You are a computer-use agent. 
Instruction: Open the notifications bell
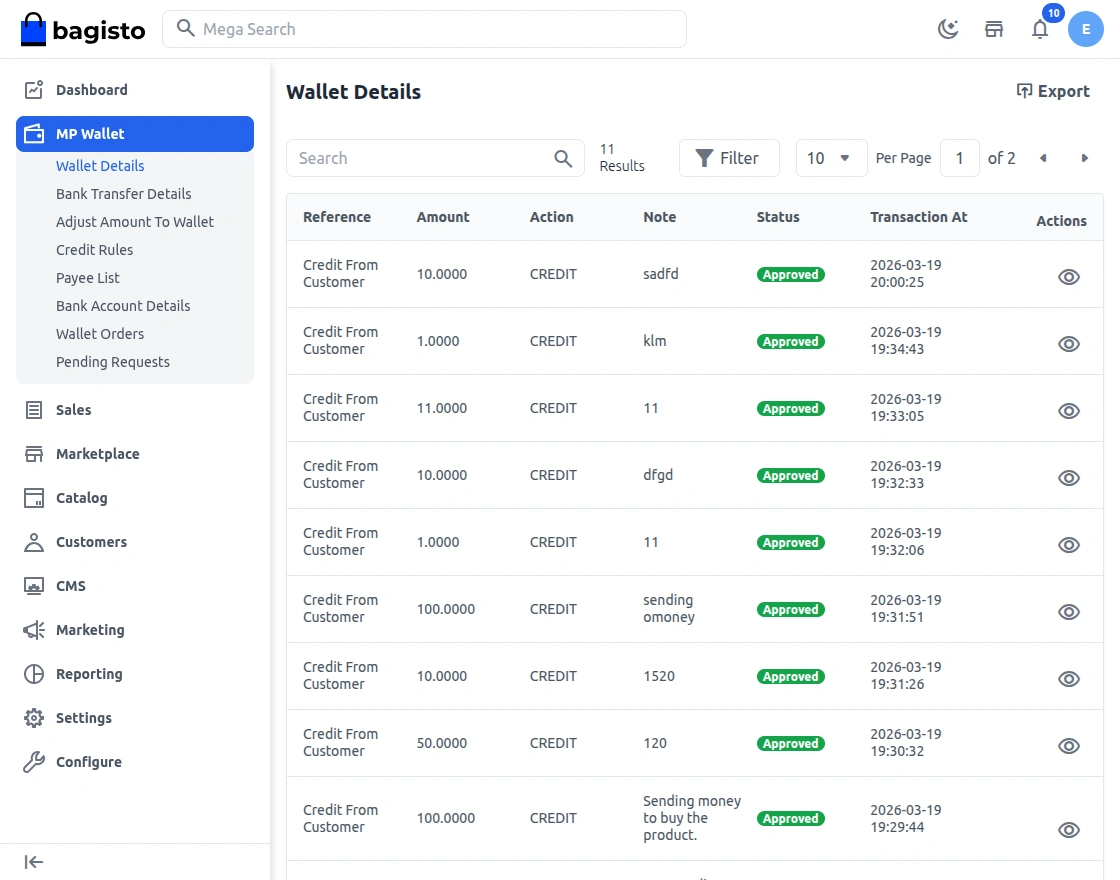(1040, 30)
